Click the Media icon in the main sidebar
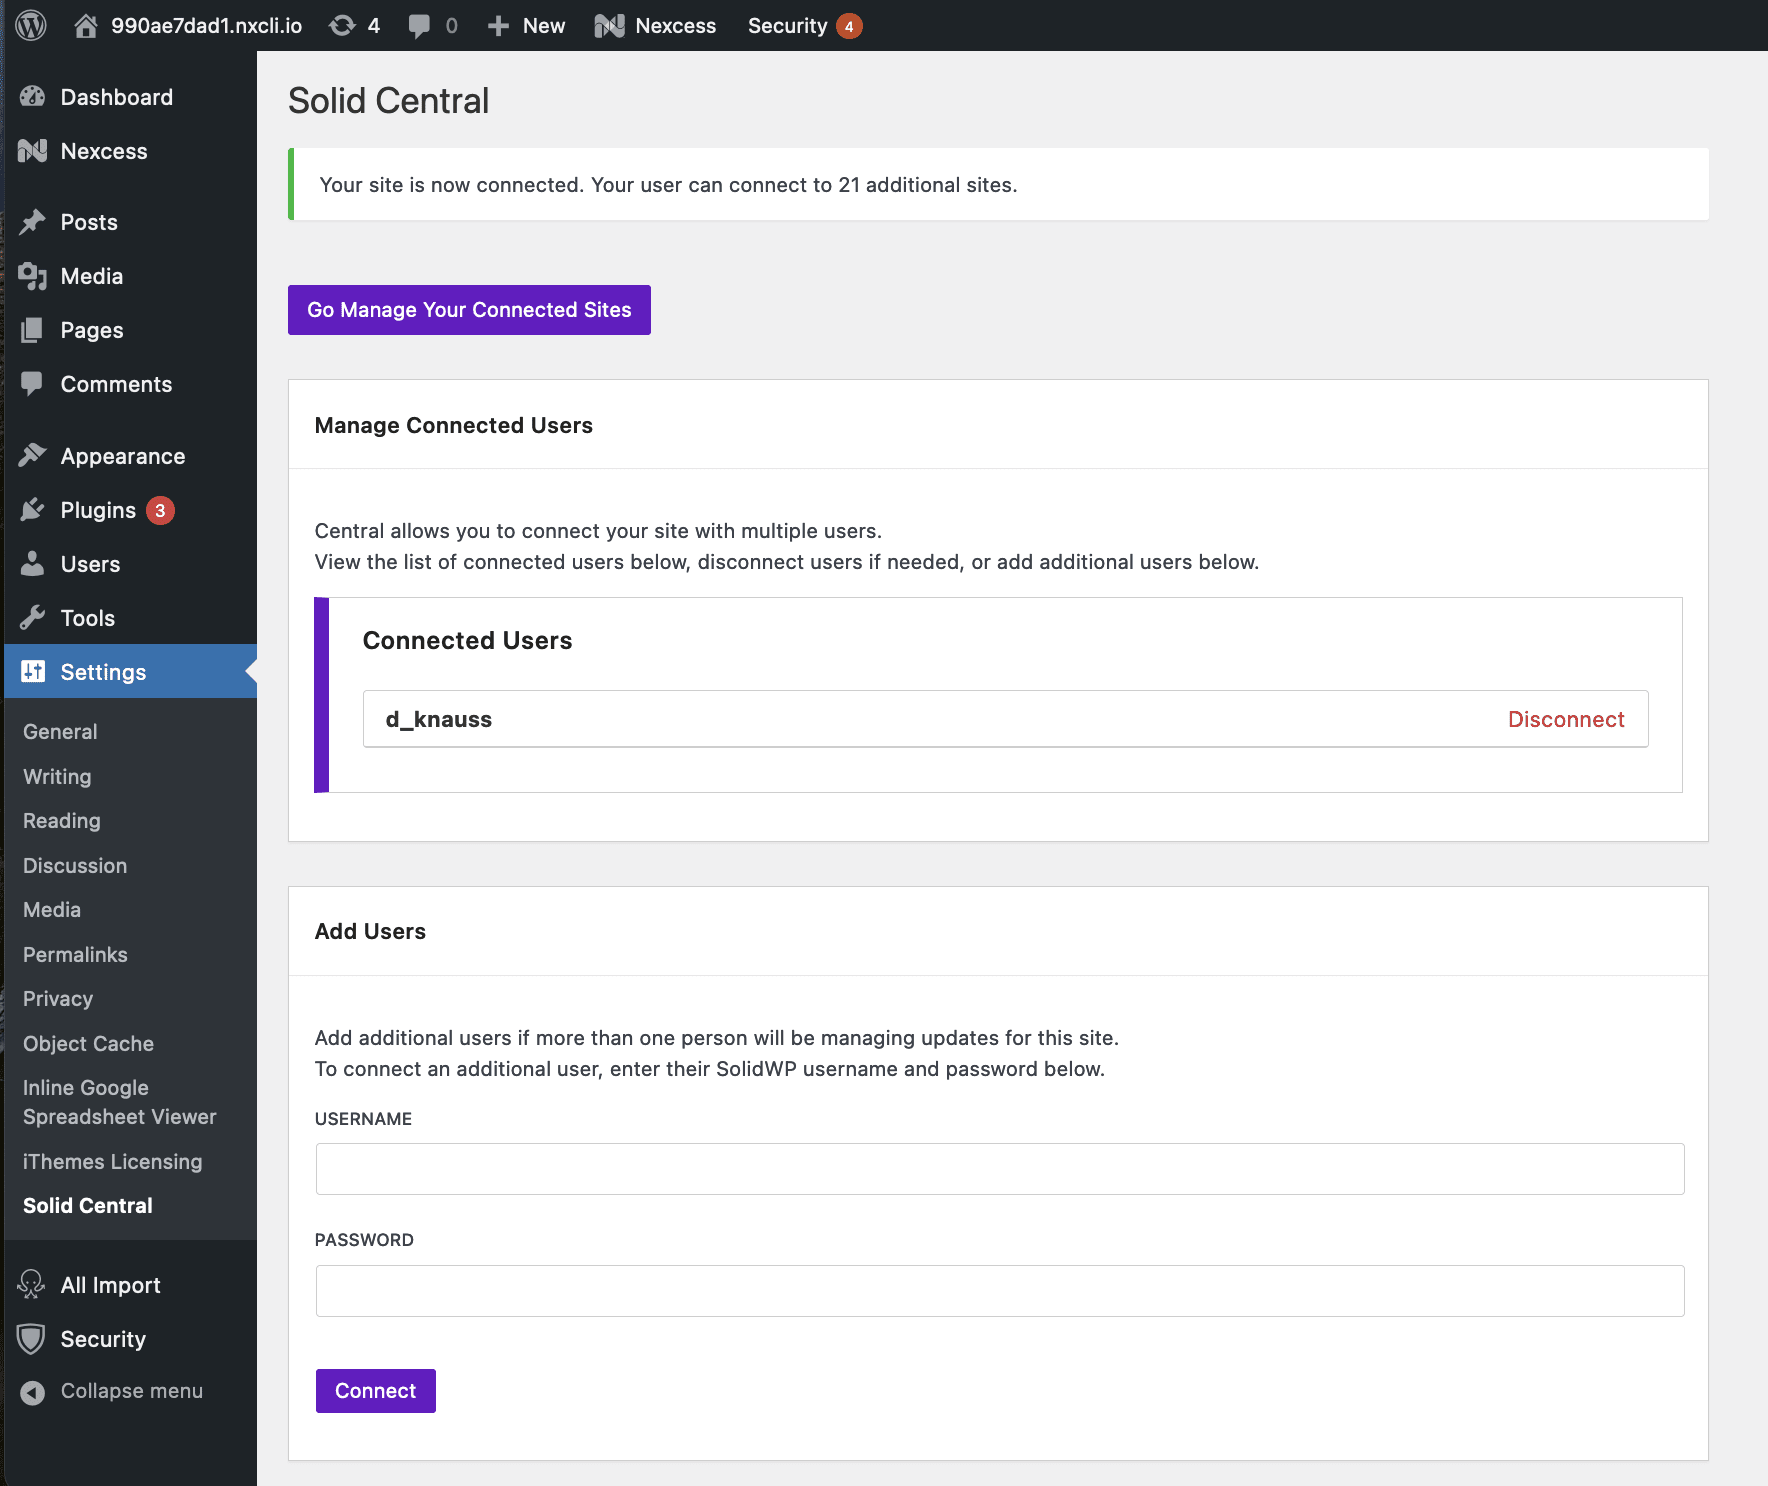 pos(32,276)
